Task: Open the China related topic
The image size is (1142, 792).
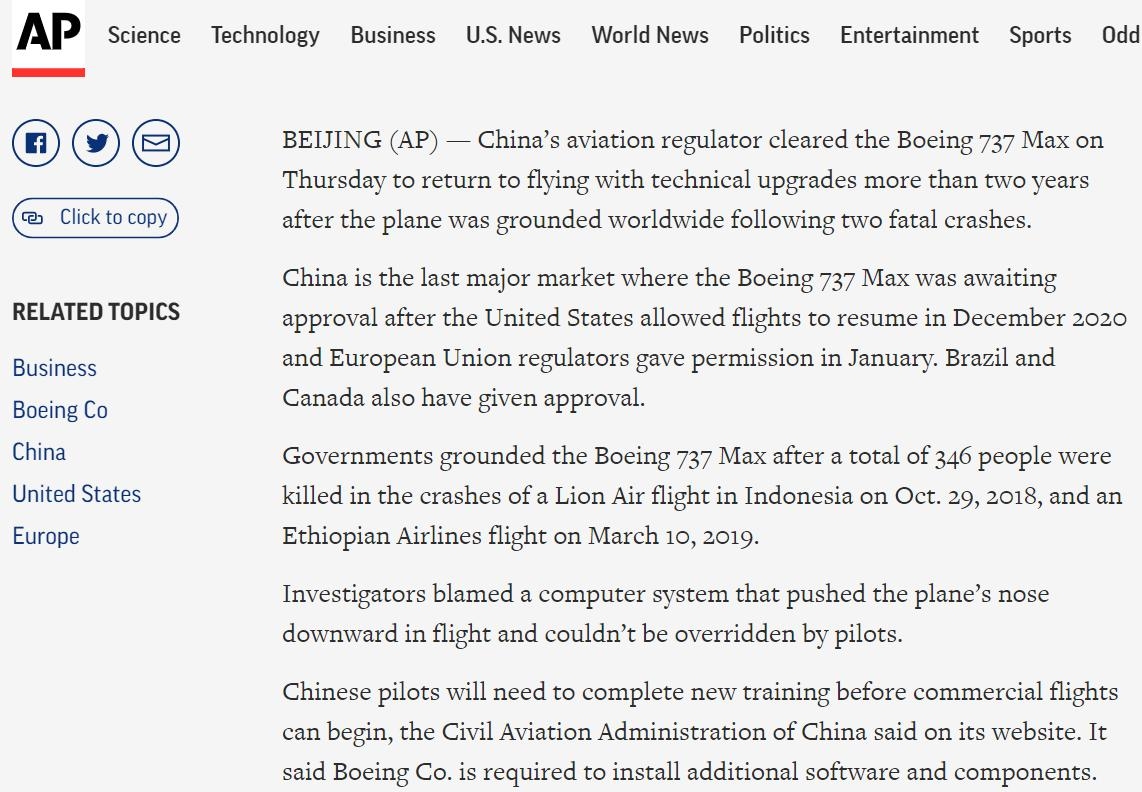Action: click(x=39, y=452)
